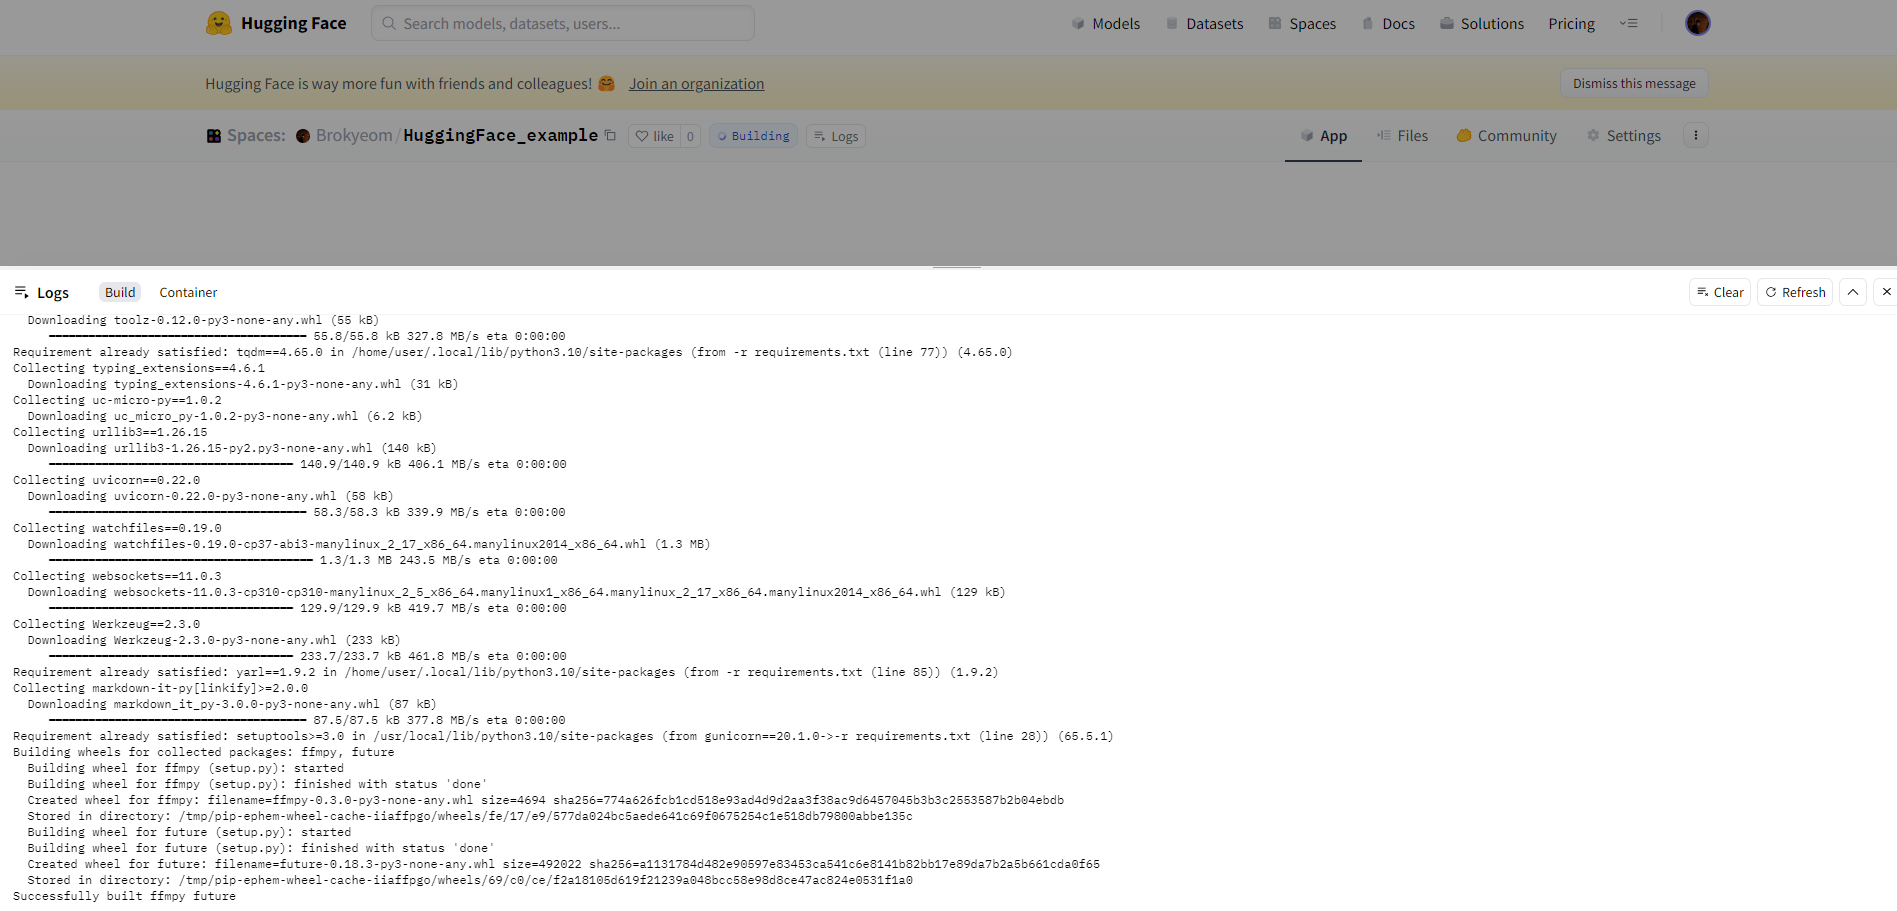The height and width of the screenshot is (911, 1897).
Task: Click log line 'Collecting watchfiles==0.19.0'
Action: [x=117, y=528]
